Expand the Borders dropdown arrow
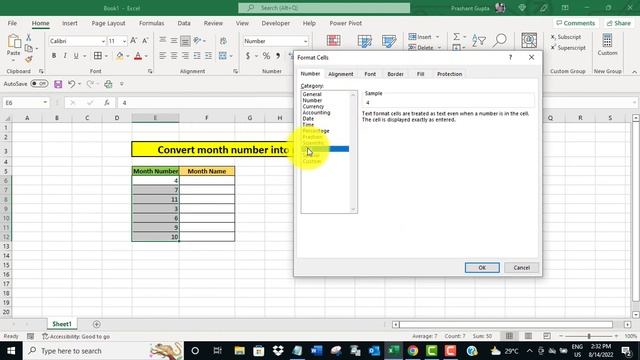The image size is (640, 360). (x=106, y=56)
